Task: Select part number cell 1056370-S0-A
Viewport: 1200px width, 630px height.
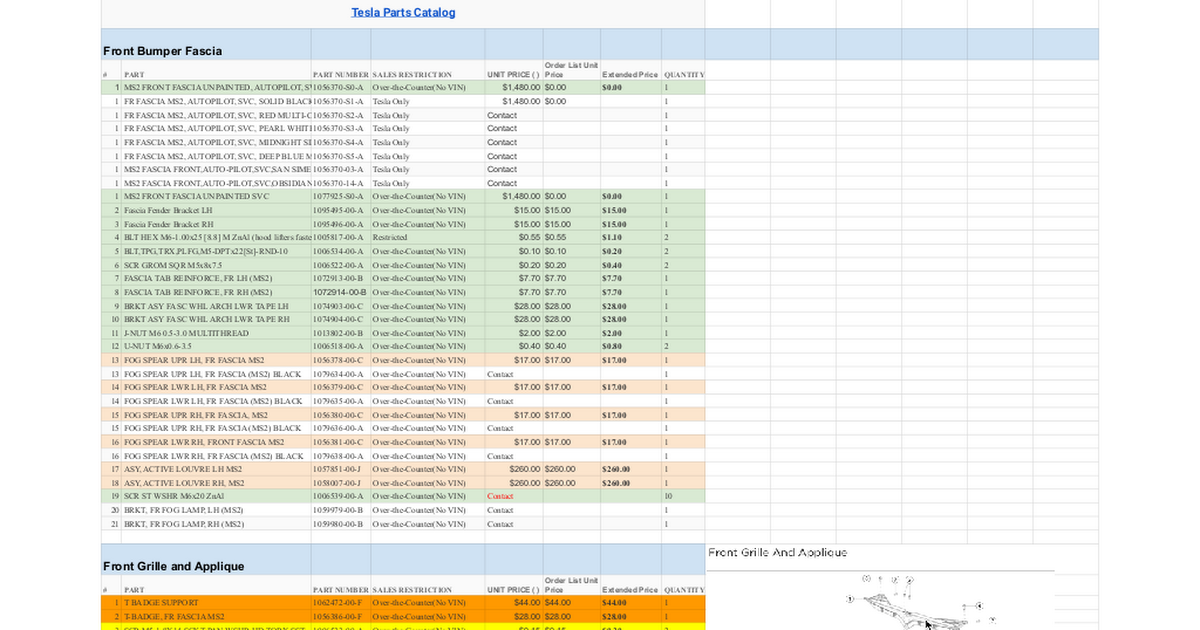Action: click(x=341, y=87)
